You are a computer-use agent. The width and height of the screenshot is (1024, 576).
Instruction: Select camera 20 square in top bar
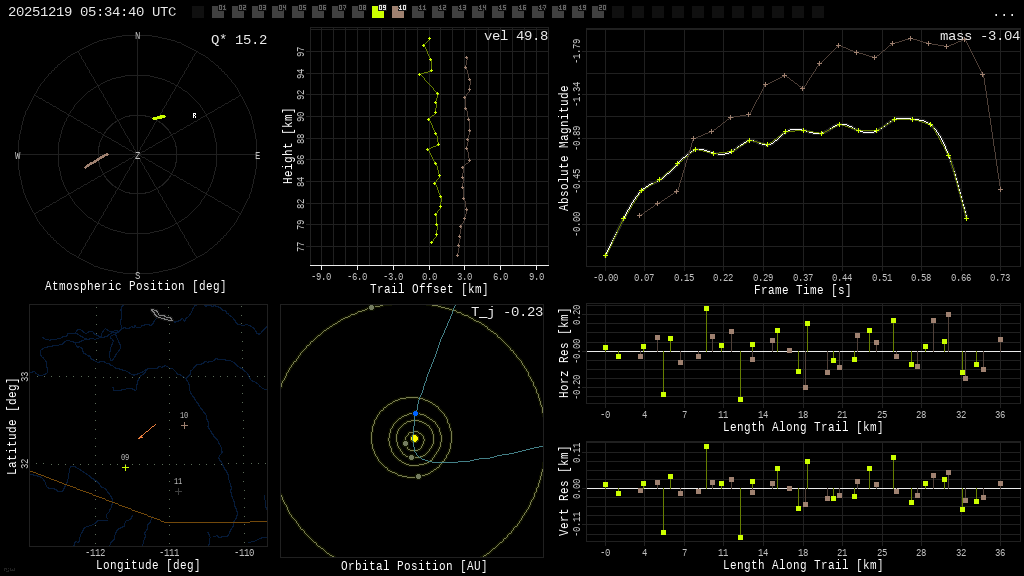[x=598, y=12]
